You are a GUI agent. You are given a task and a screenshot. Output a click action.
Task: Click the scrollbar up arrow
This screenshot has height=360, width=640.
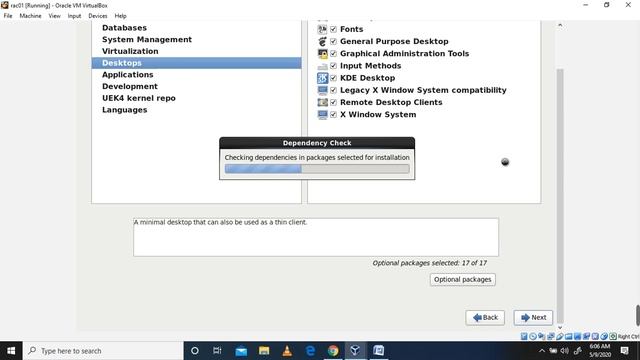pyautogui.click(x=560, y=25)
